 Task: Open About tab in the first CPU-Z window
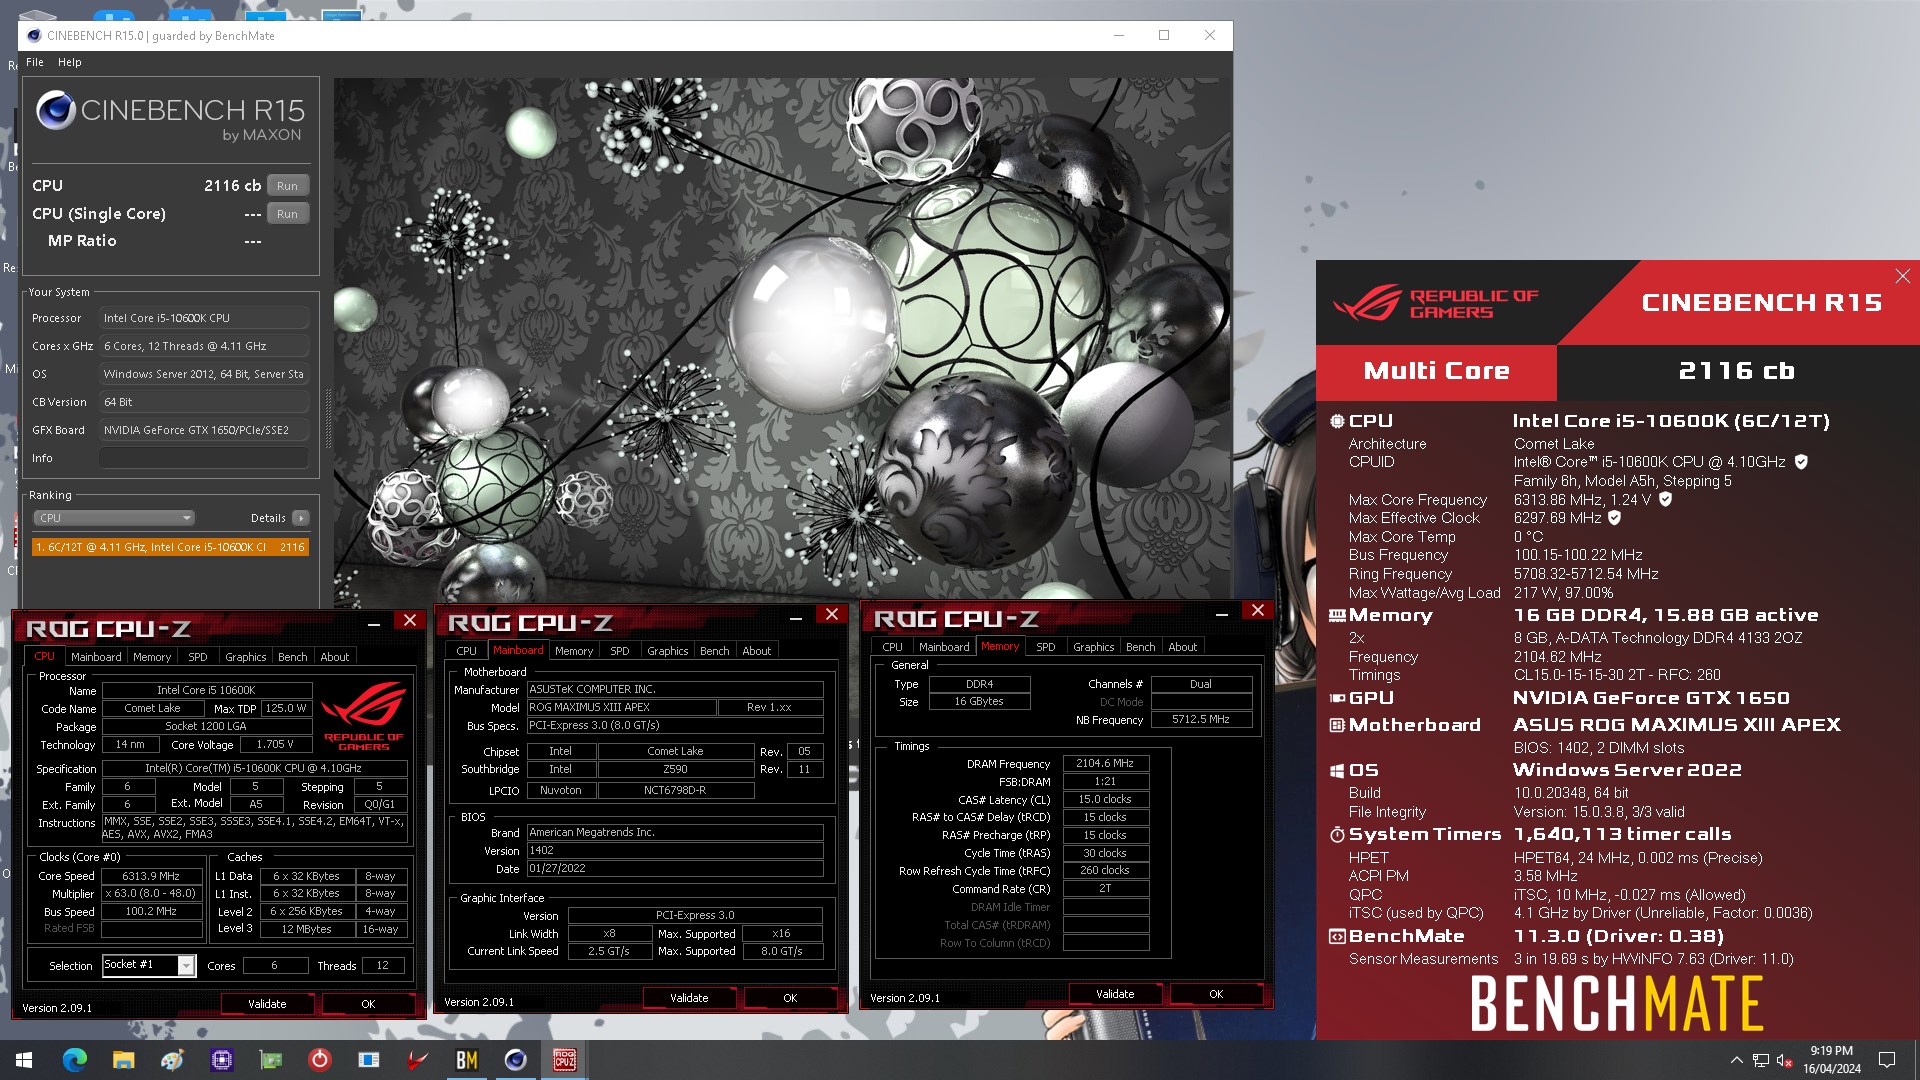(x=334, y=657)
